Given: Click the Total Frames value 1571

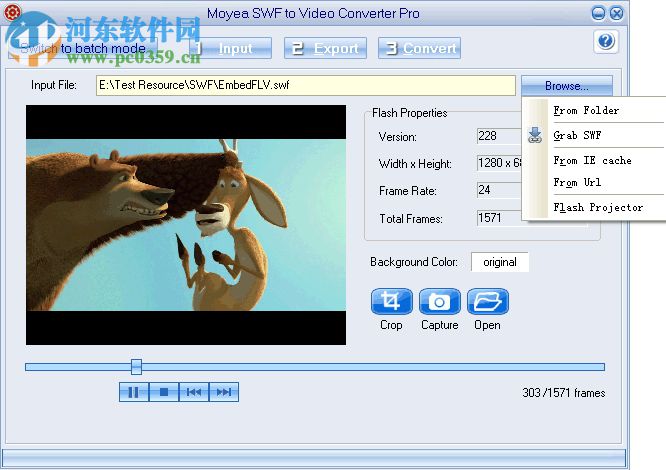Looking at the screenshot, I should (499, 218).
